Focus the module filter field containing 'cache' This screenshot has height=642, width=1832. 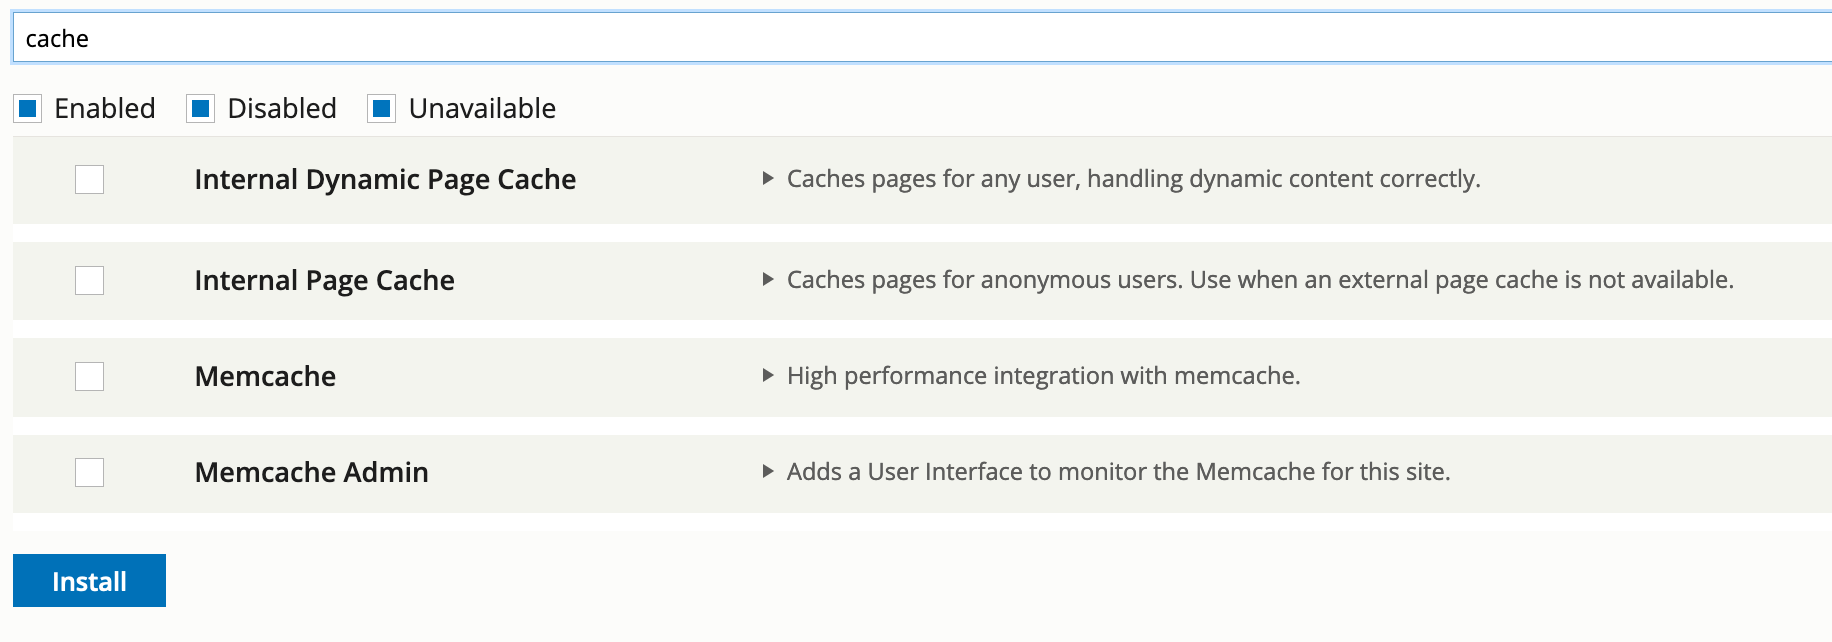[922, 38]
